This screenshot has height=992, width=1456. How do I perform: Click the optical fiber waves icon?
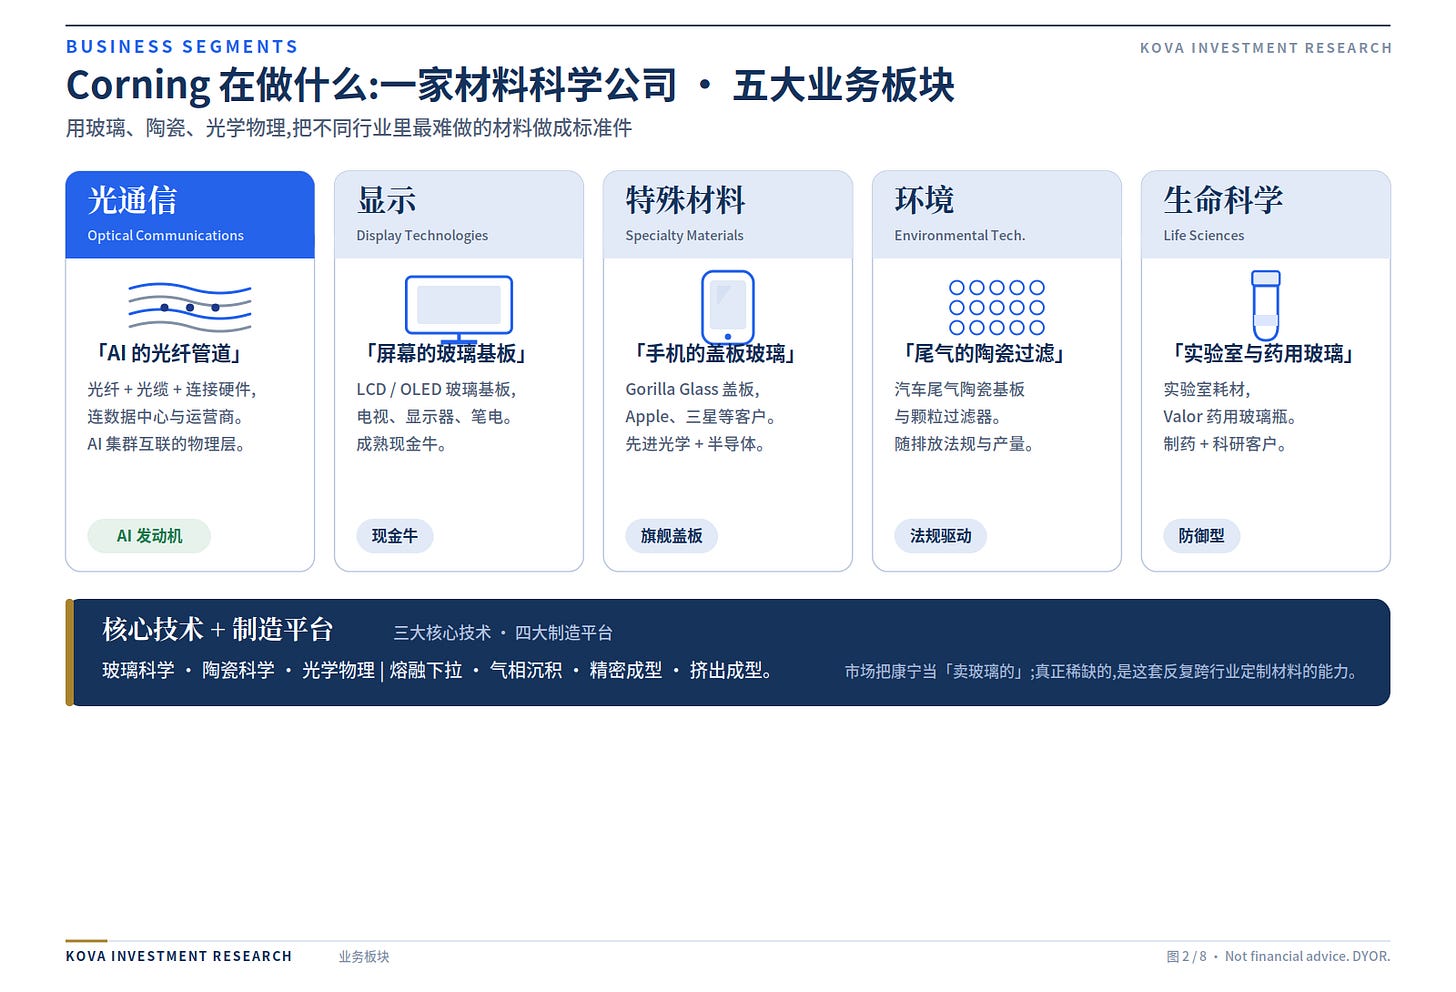(190, 307)
